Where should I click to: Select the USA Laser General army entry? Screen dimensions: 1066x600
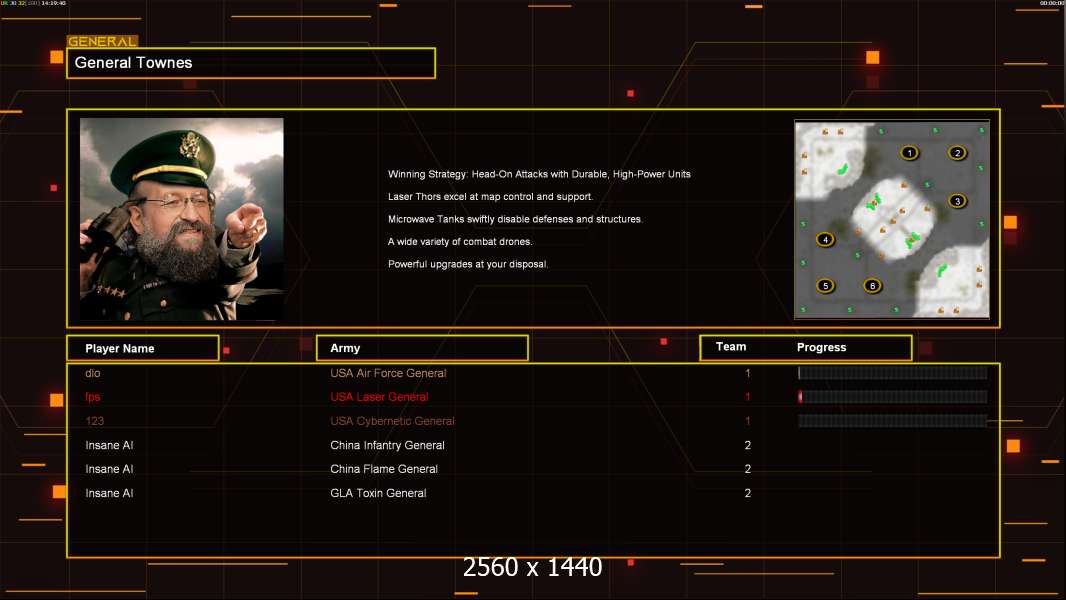tap(379, 397)
